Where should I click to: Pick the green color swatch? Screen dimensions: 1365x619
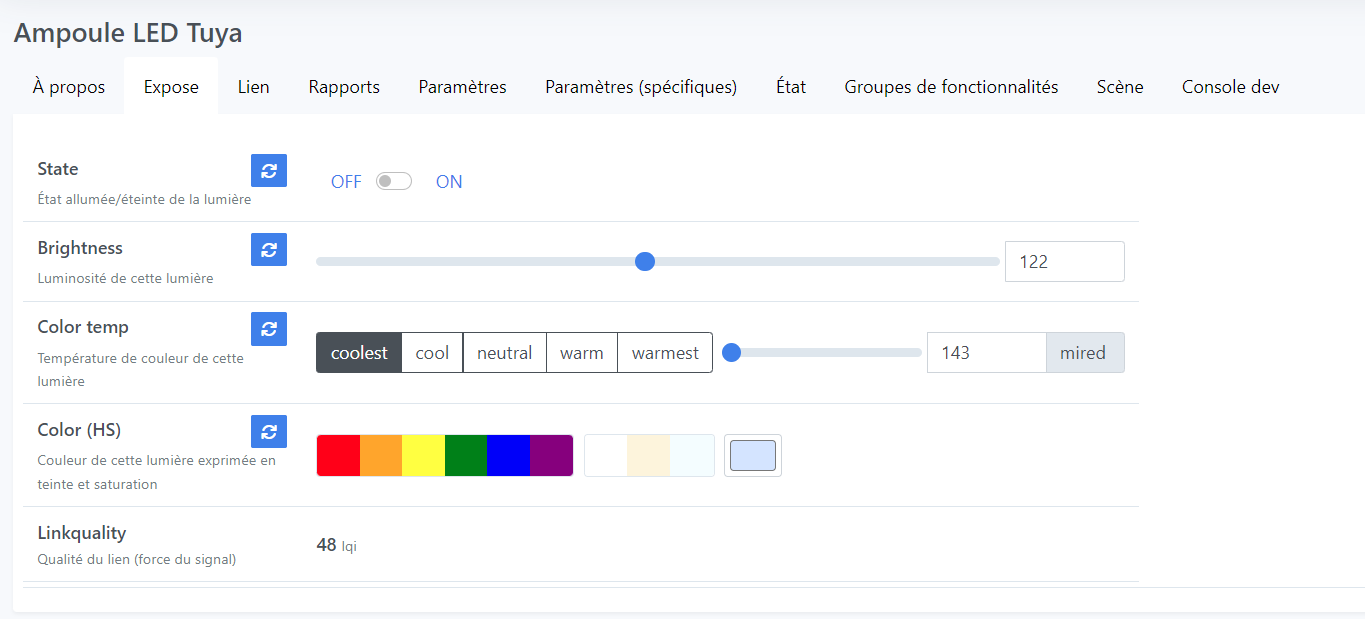466,456
